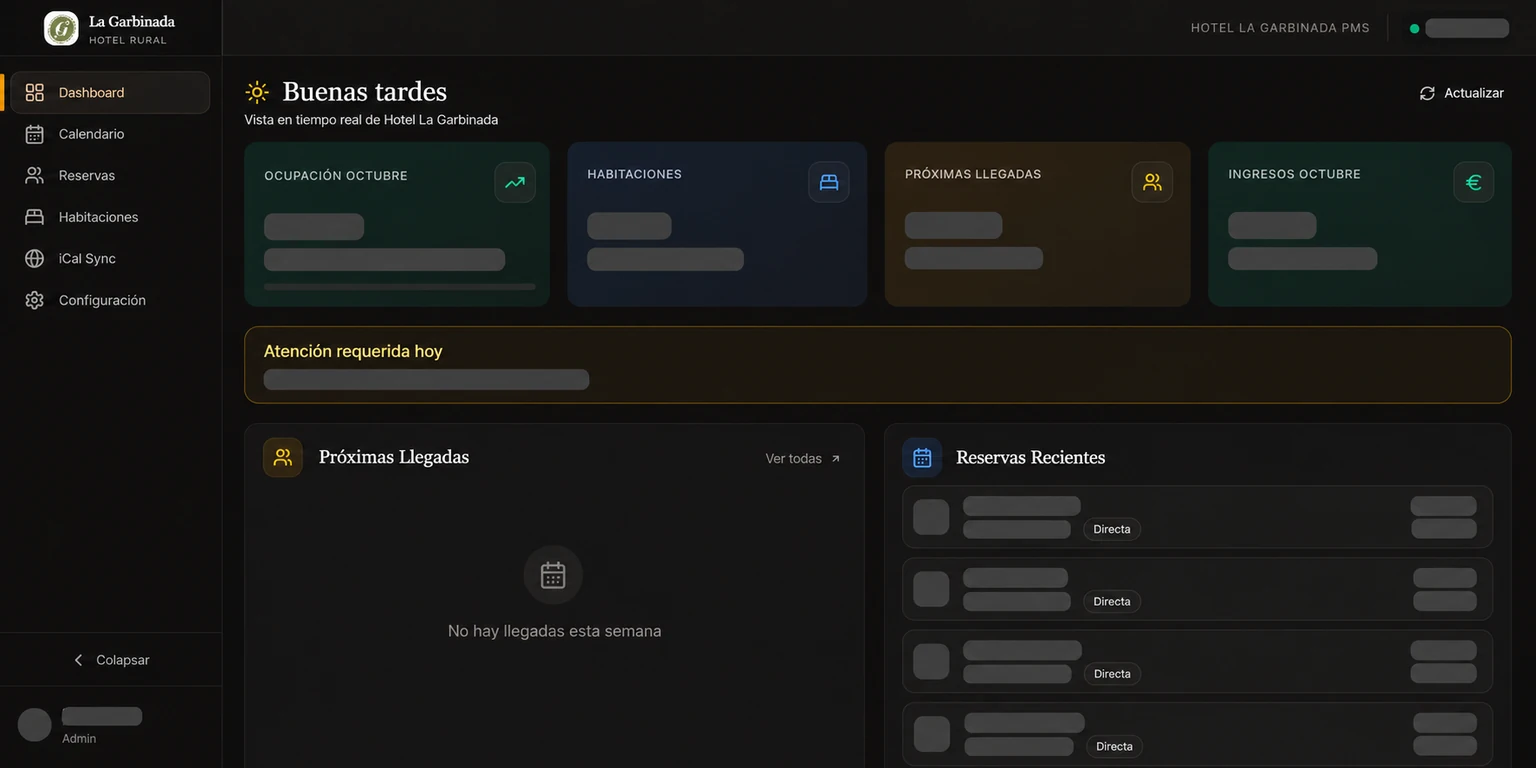The width and height of the screenshot is (1536, 768).
Task: Click the No hay llegadas esta semana text
Action: (x=554, y=631)
